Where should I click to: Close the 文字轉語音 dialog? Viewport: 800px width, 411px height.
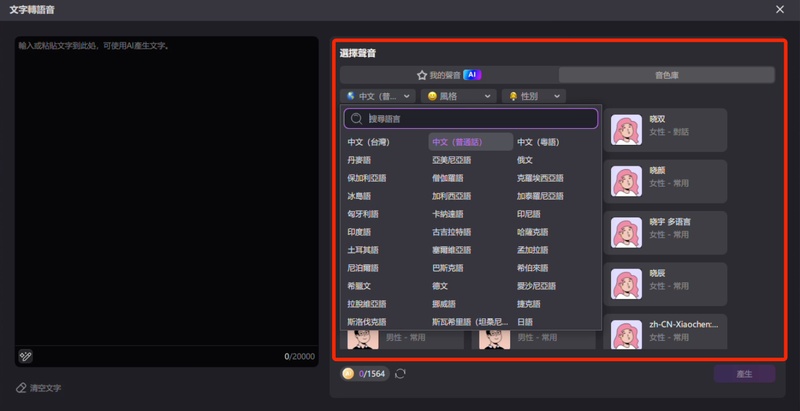pyautogui.click(x=780, y=9)
